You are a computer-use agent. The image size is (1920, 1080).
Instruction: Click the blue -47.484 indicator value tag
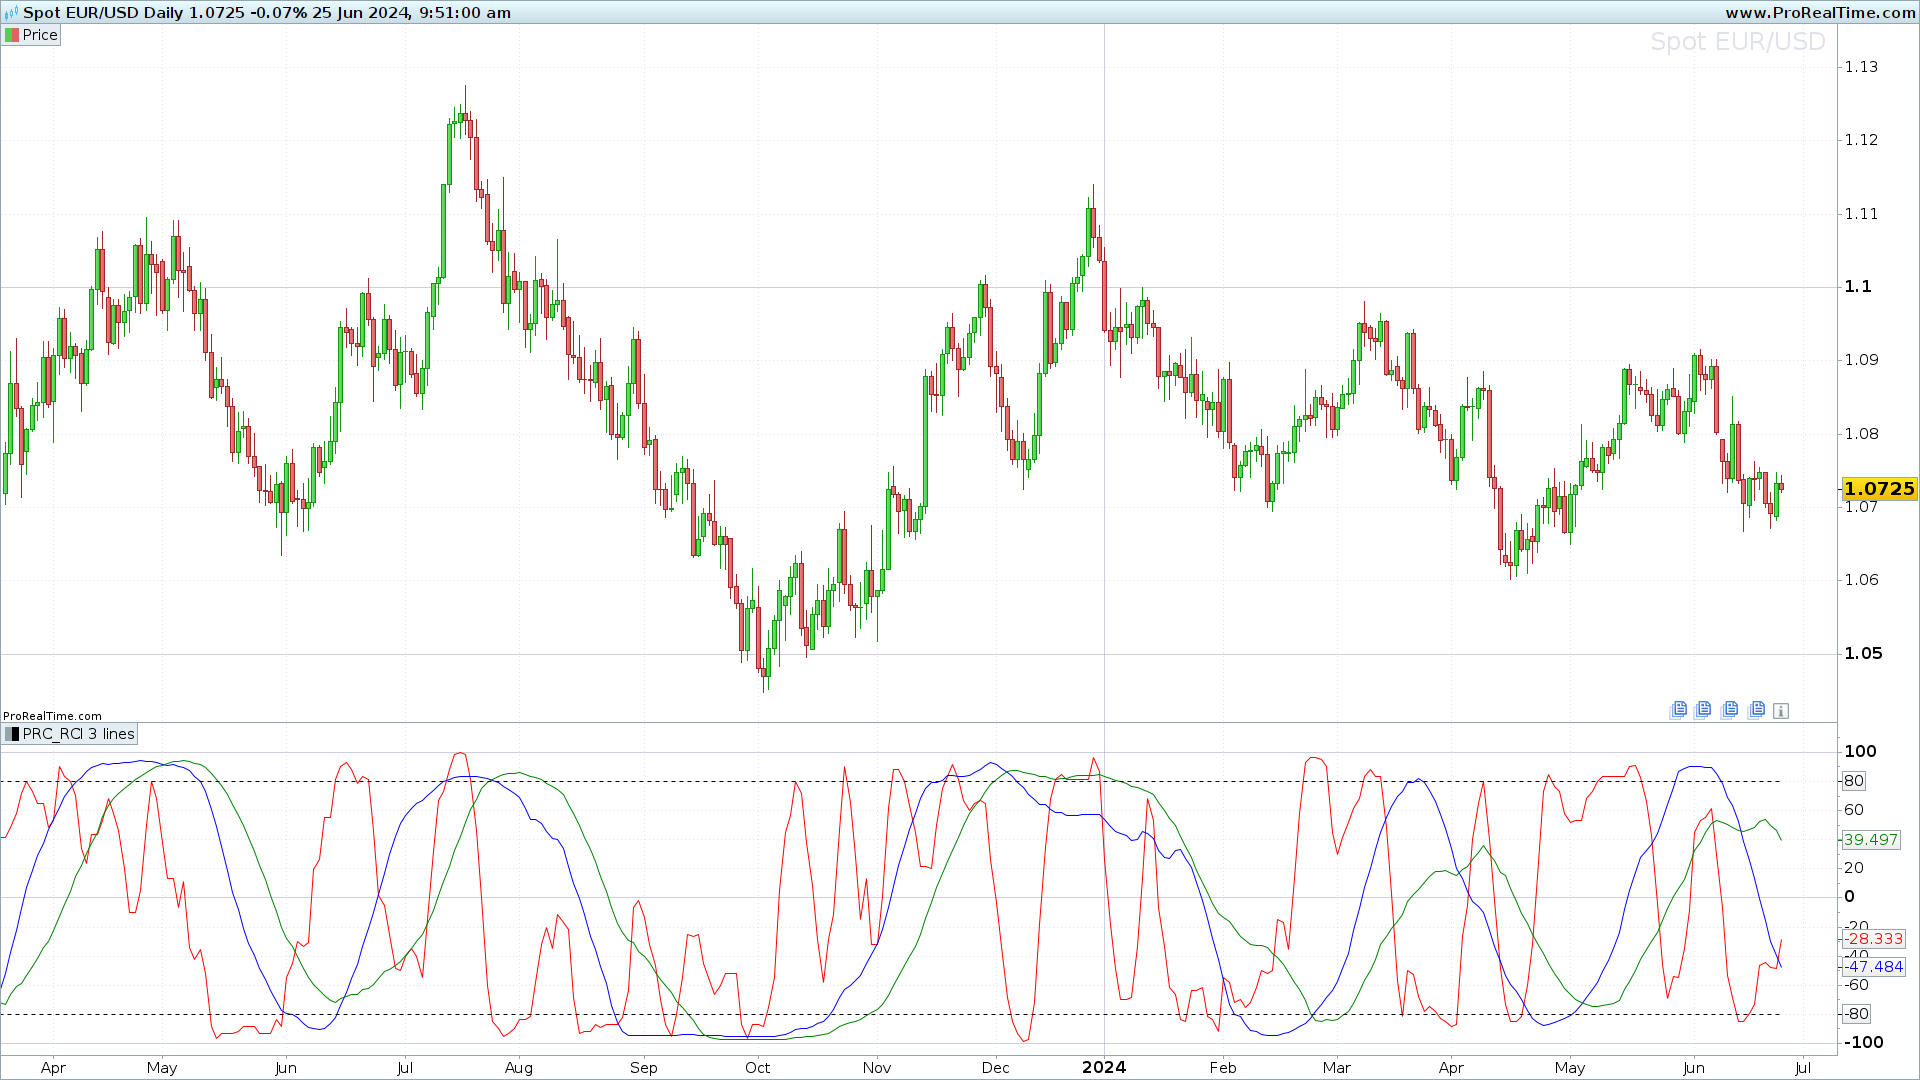pyautogui.click(x=1874, y=967)
